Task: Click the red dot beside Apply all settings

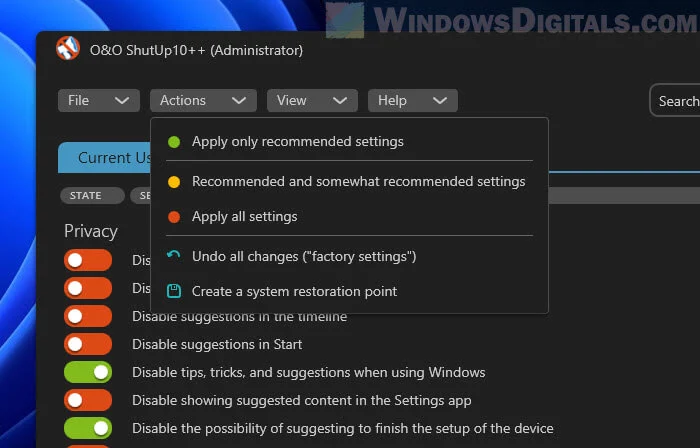Action: tap(174, 217)
